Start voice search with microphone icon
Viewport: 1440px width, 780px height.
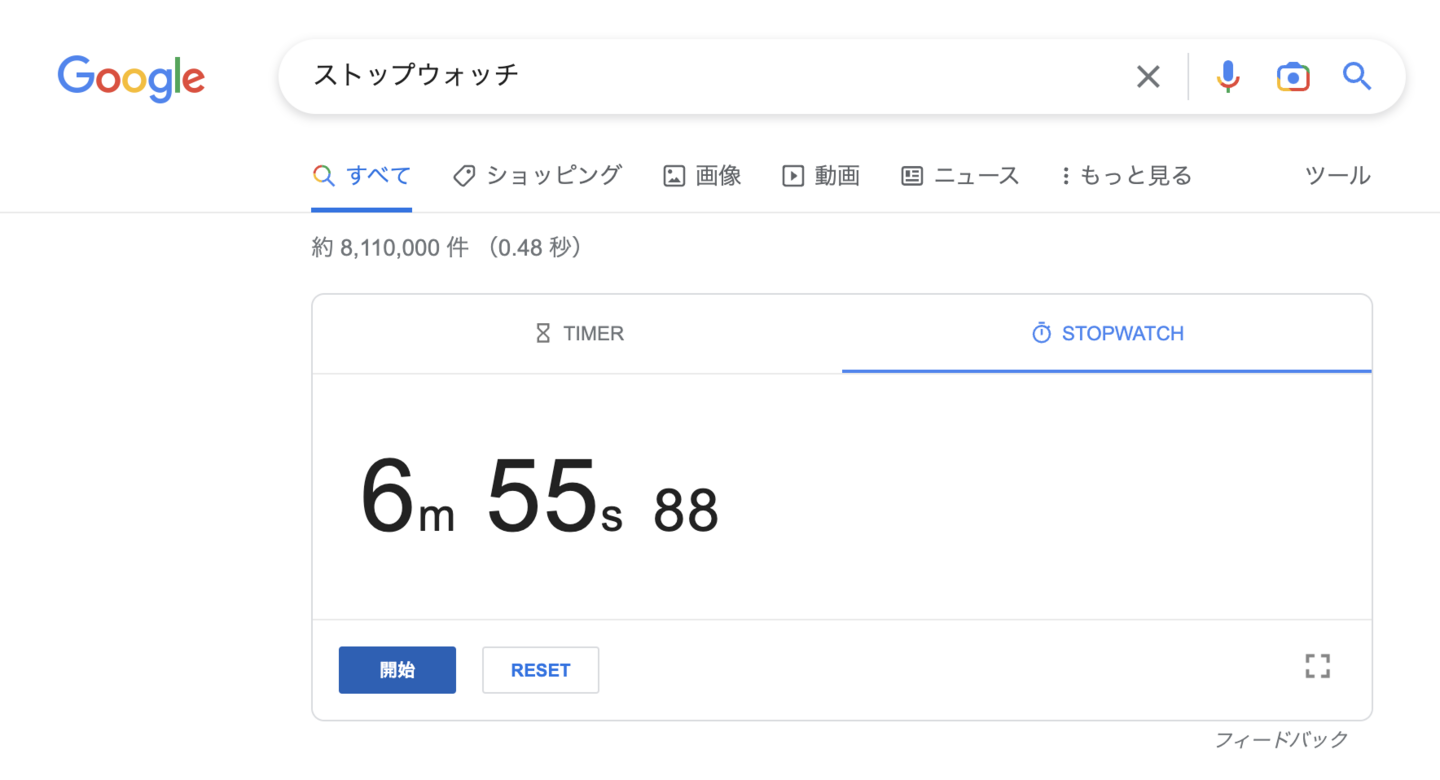coord(1228,77)
